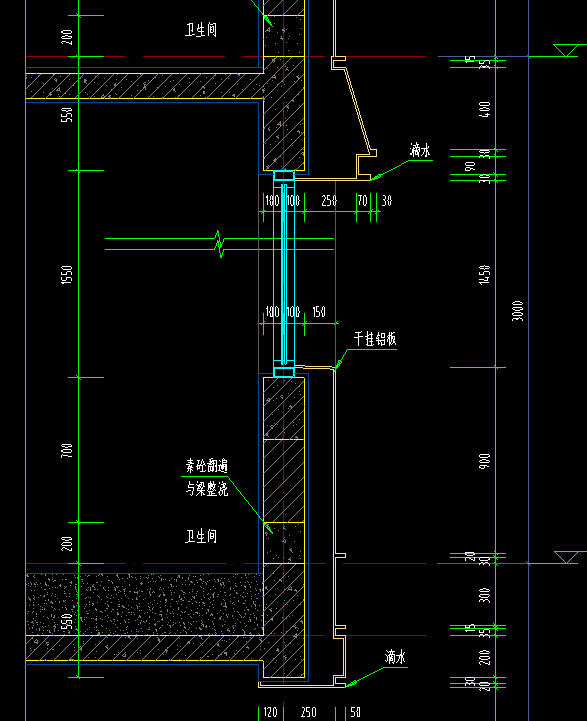Pick the 120 dimension text

point(270,712)
